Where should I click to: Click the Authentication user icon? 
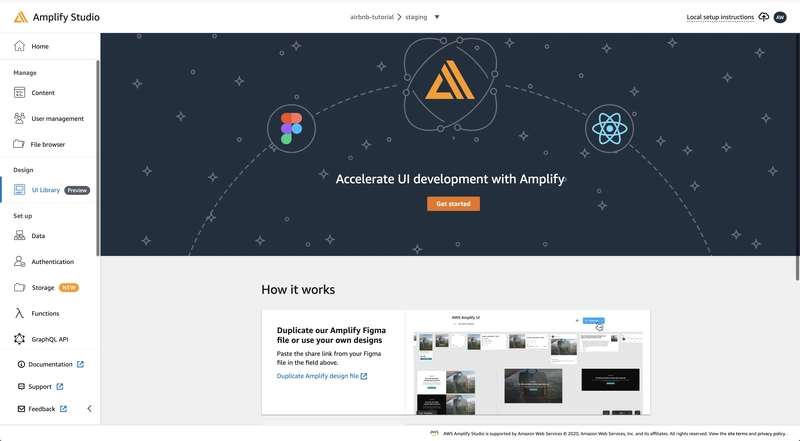point(19,261)
